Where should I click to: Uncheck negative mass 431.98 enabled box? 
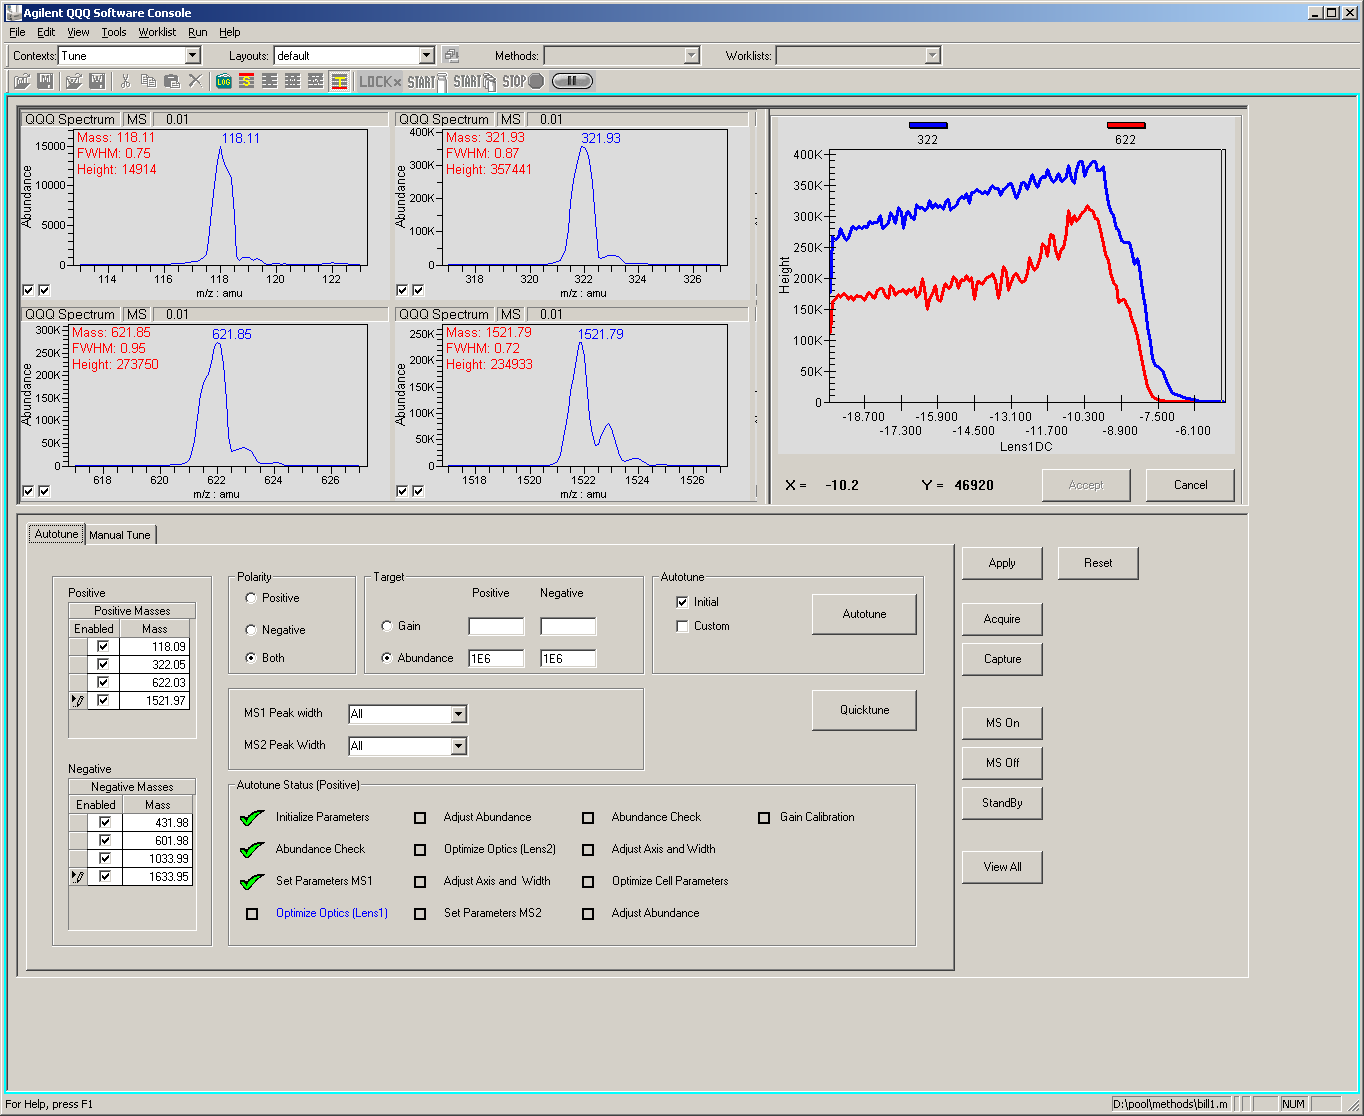104,822
